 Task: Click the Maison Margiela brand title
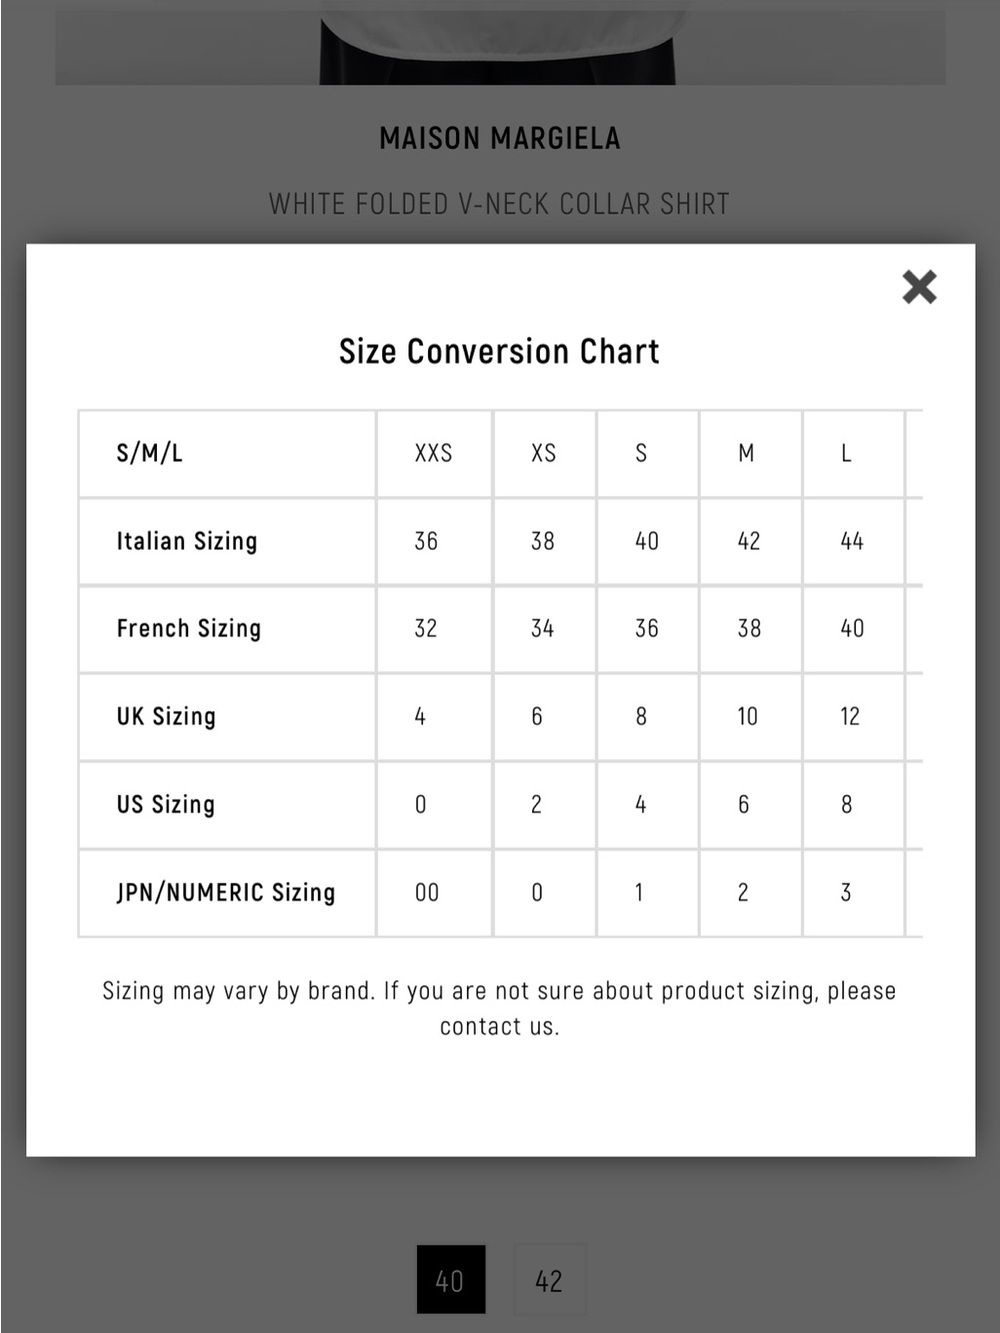coord(500,138)
